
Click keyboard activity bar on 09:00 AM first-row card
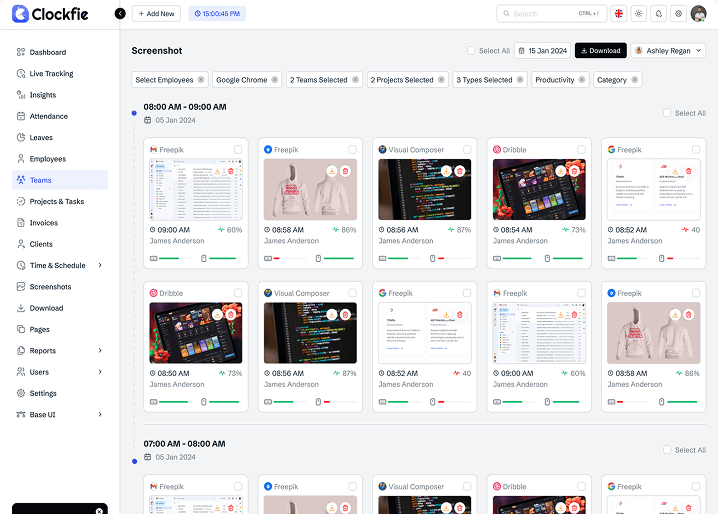175,258
